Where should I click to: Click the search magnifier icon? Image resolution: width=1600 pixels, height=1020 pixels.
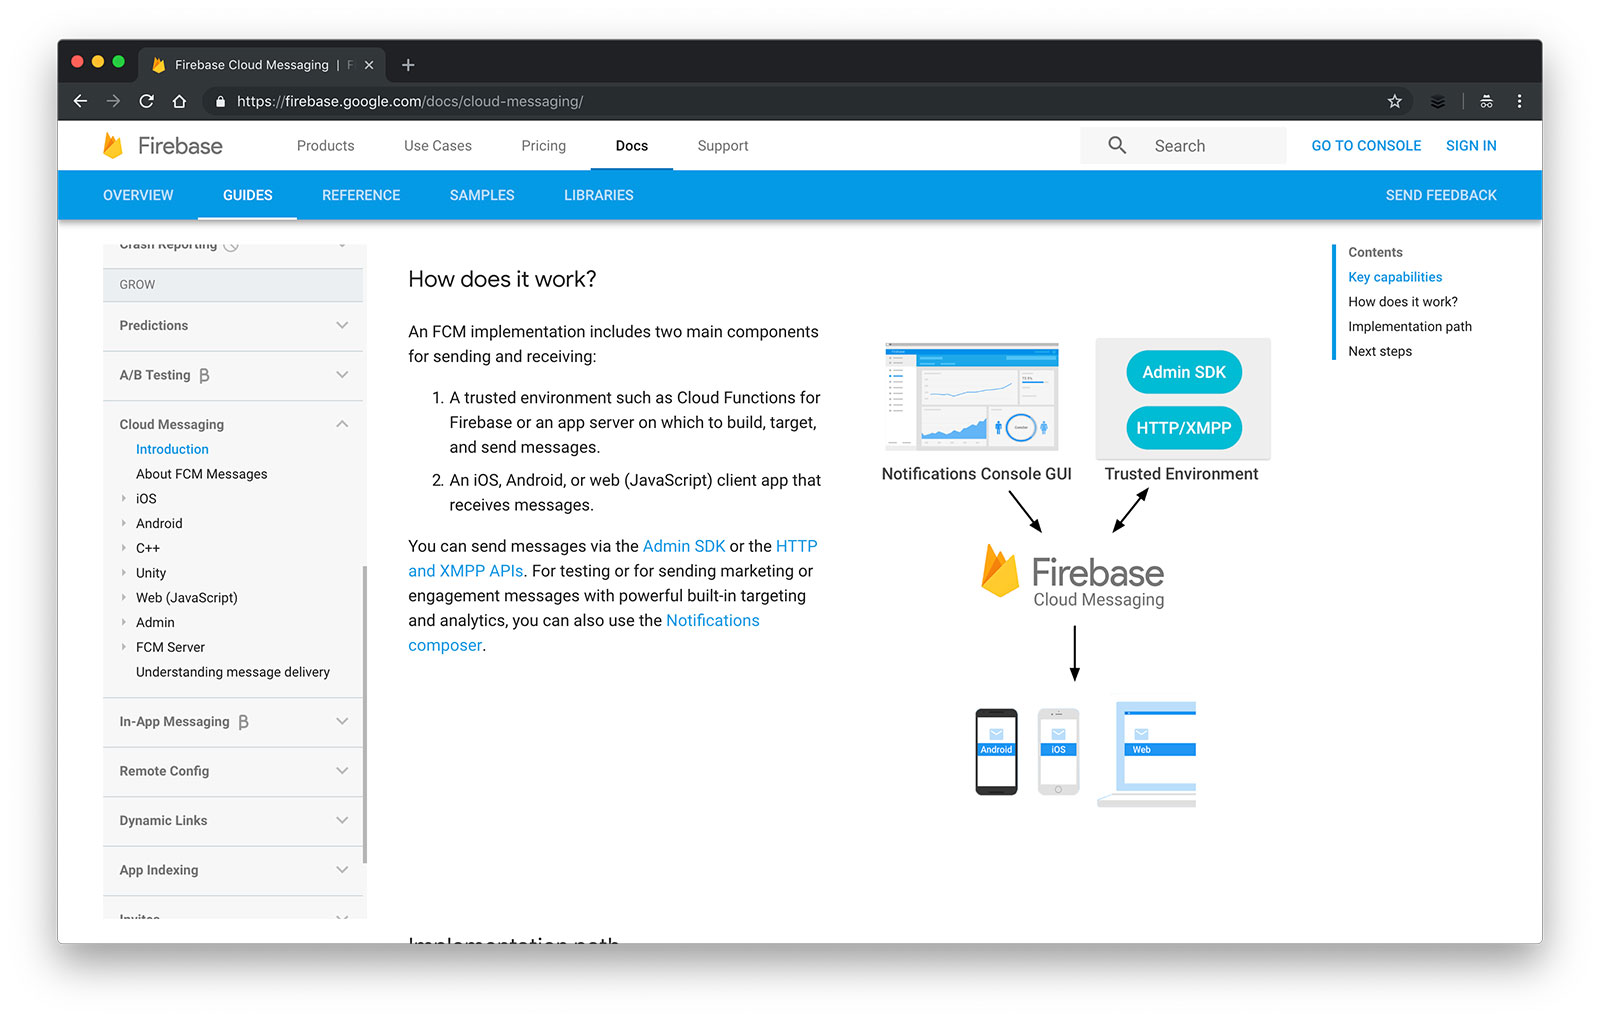pos(1117,145)
